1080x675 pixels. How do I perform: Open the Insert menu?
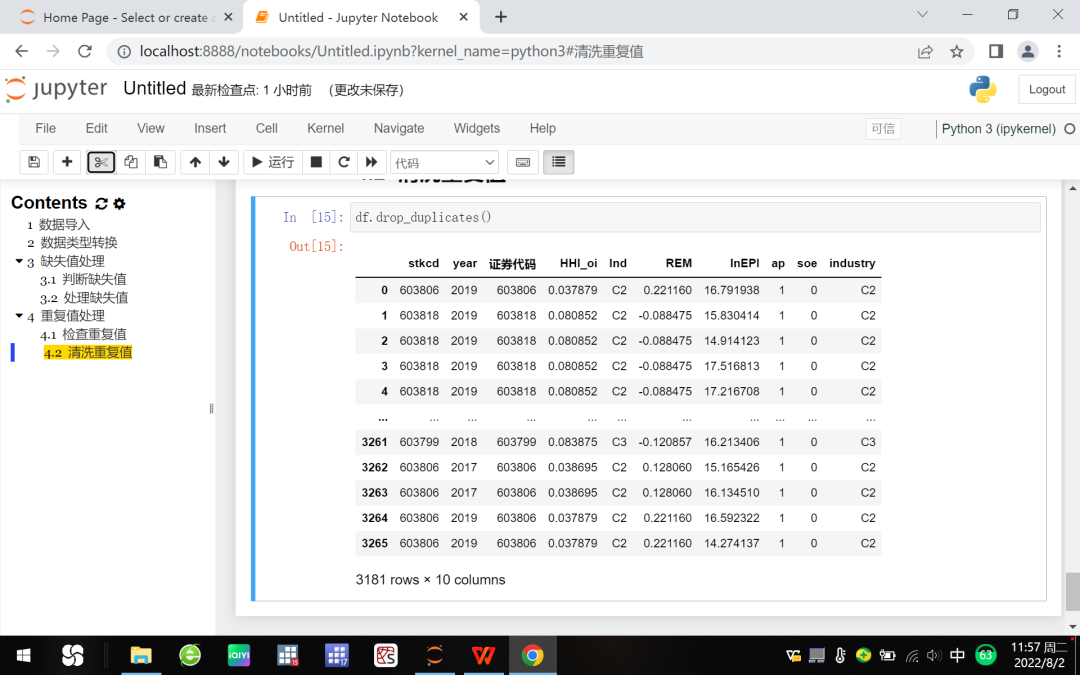pyautogui.click(x=210, y=128)
